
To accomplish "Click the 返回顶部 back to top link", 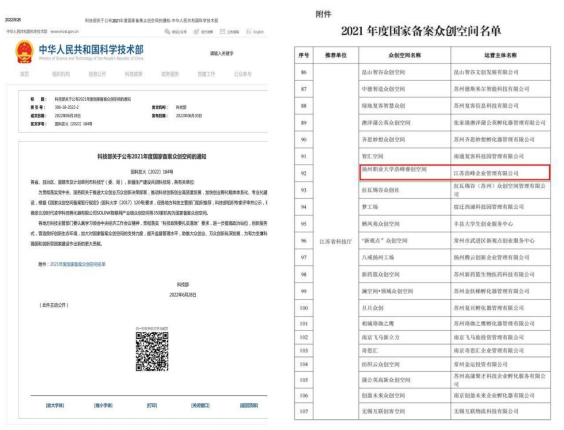I will coord(249,406).
